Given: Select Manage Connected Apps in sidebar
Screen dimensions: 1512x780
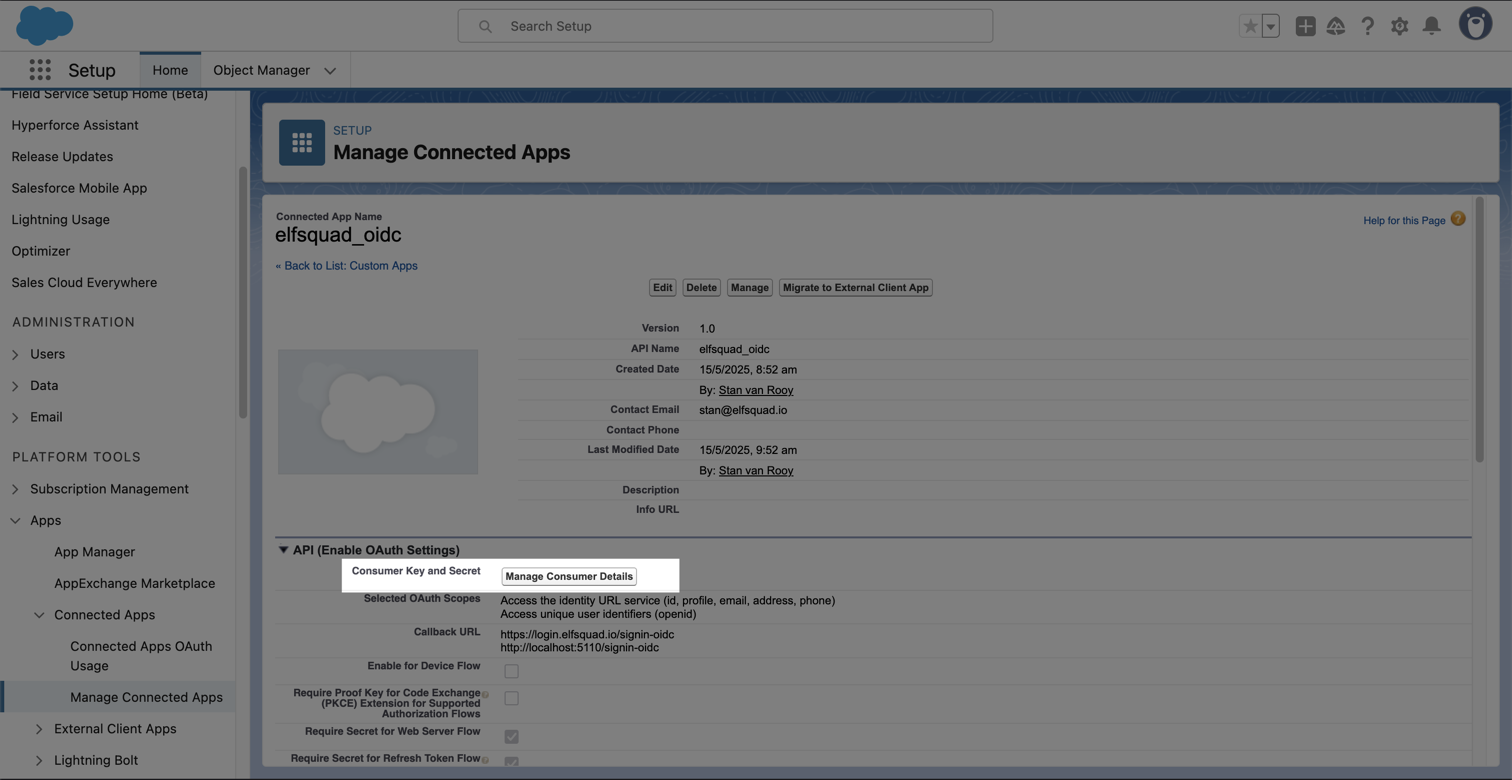Looking at the screenshot, I should point(146,698).
